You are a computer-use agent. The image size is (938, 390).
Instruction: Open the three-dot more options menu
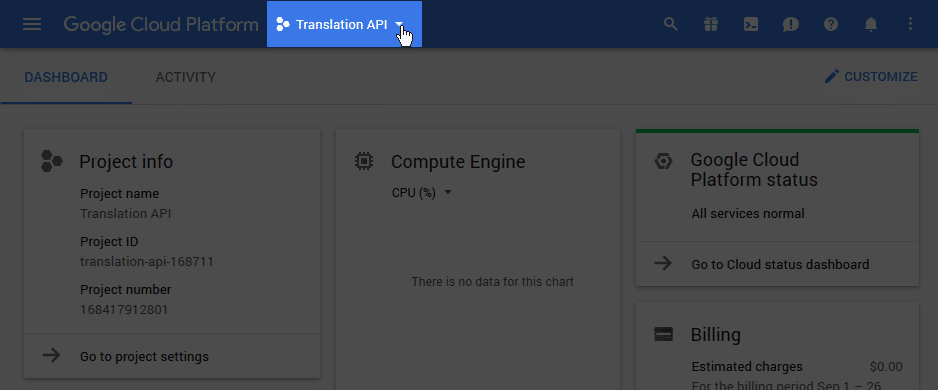910,24
